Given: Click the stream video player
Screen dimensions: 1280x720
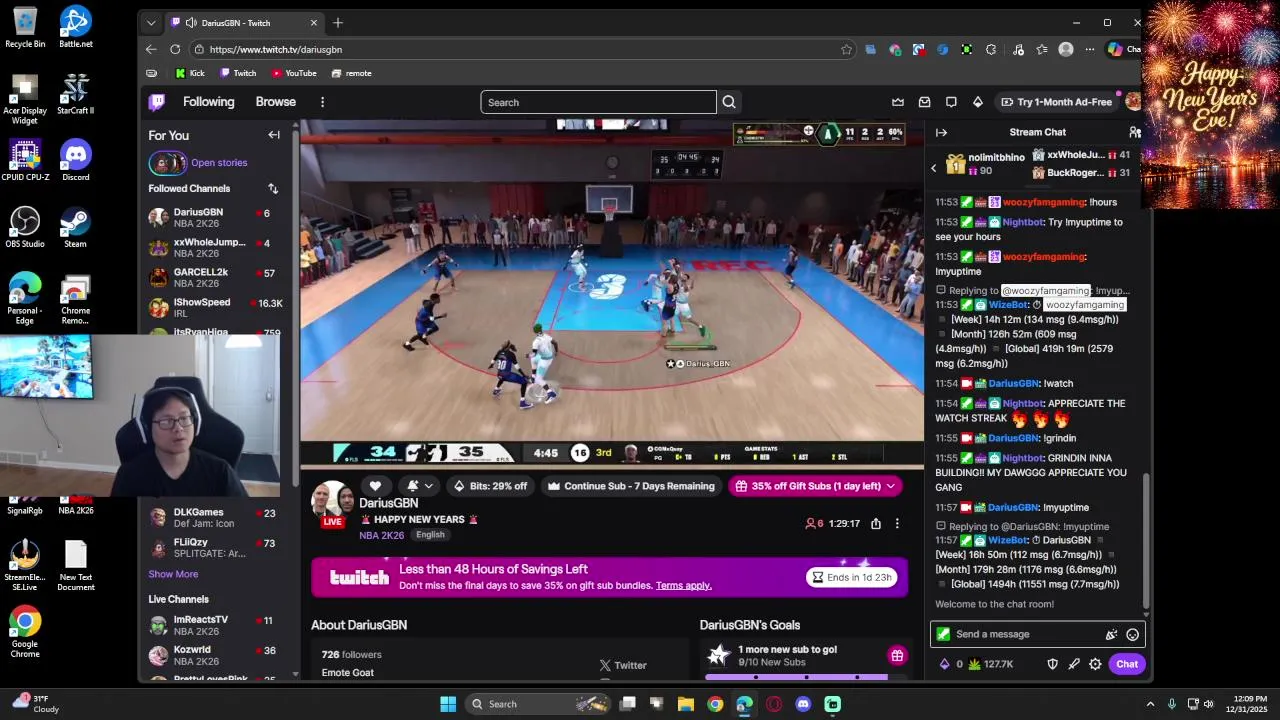Looking at the screenshot, I should [612, 292].
